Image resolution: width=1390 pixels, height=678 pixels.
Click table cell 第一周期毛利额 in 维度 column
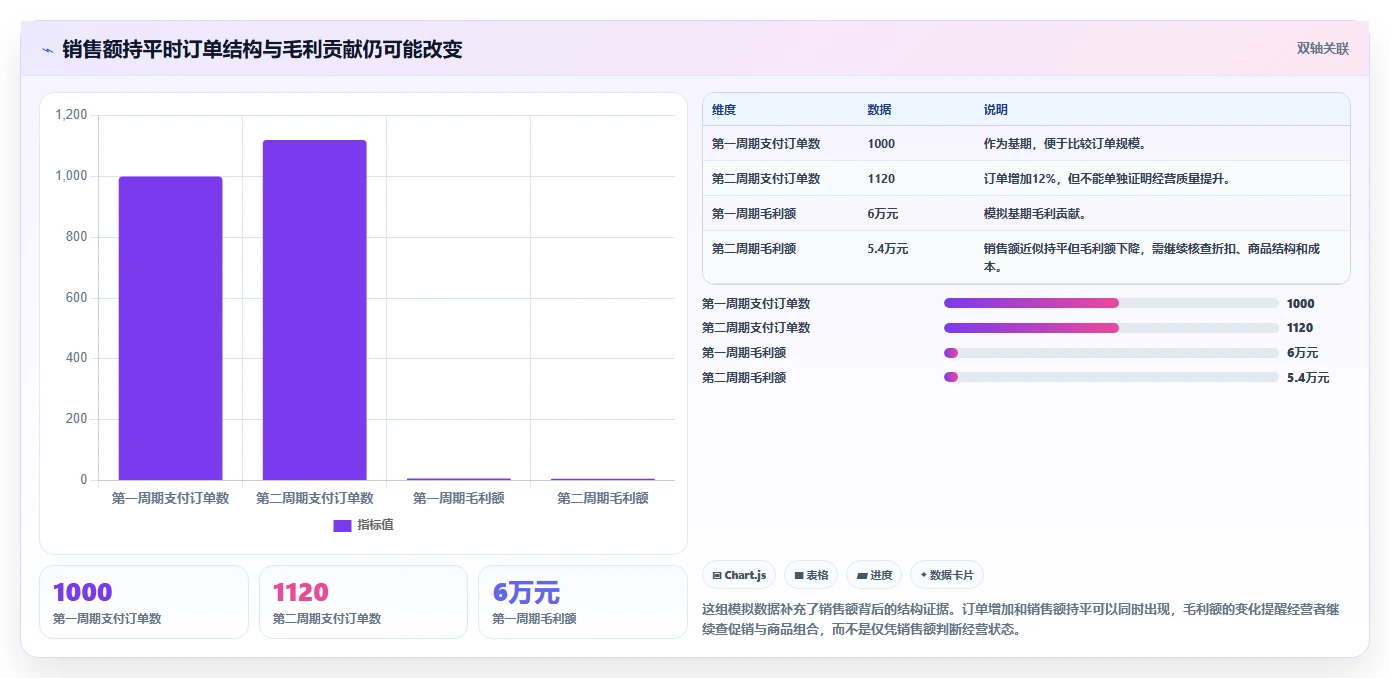(x=754, y=213)
